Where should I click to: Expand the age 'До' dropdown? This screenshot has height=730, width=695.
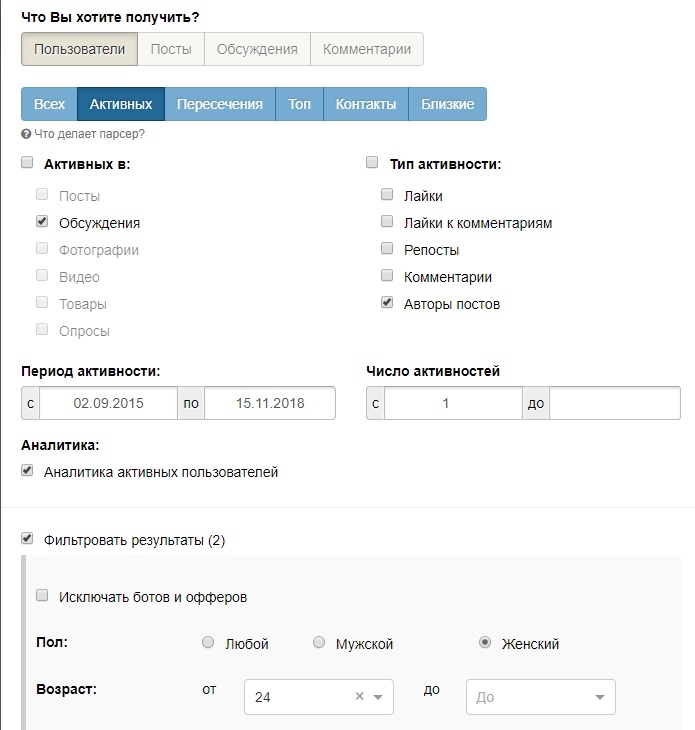pos(541,697)
